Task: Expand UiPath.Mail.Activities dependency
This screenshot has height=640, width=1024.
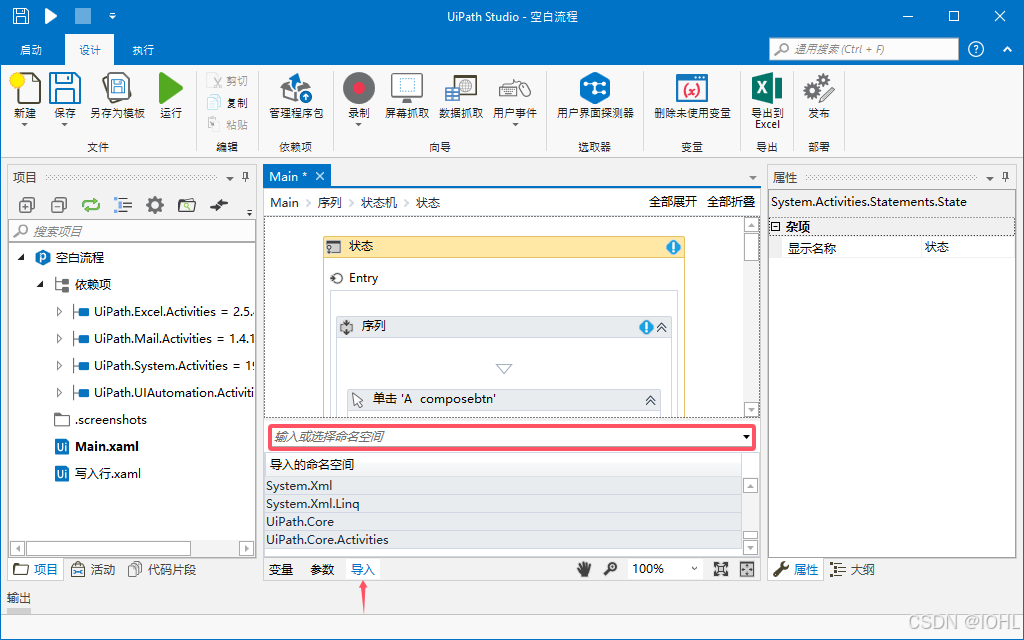Action: click(x=59, y=339)
